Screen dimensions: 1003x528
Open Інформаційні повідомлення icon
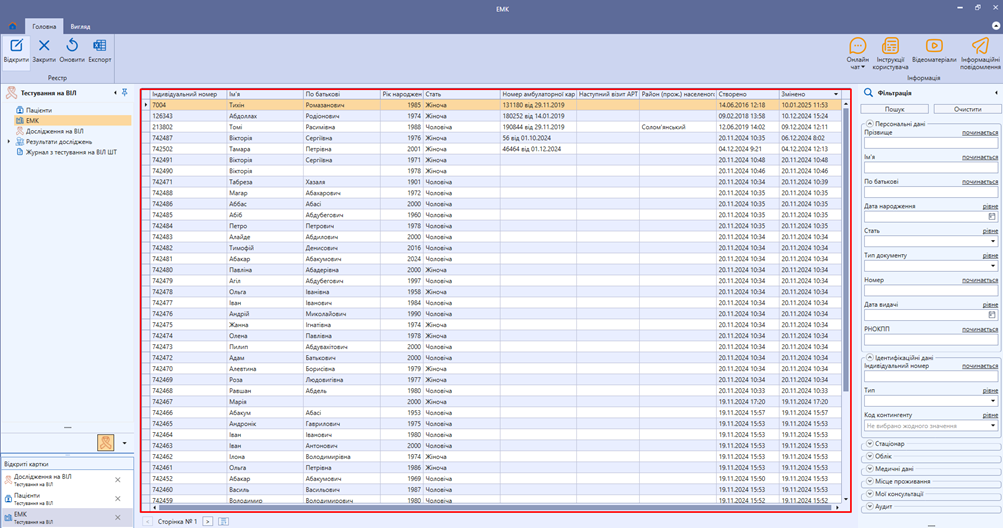(x=980, y=46)
